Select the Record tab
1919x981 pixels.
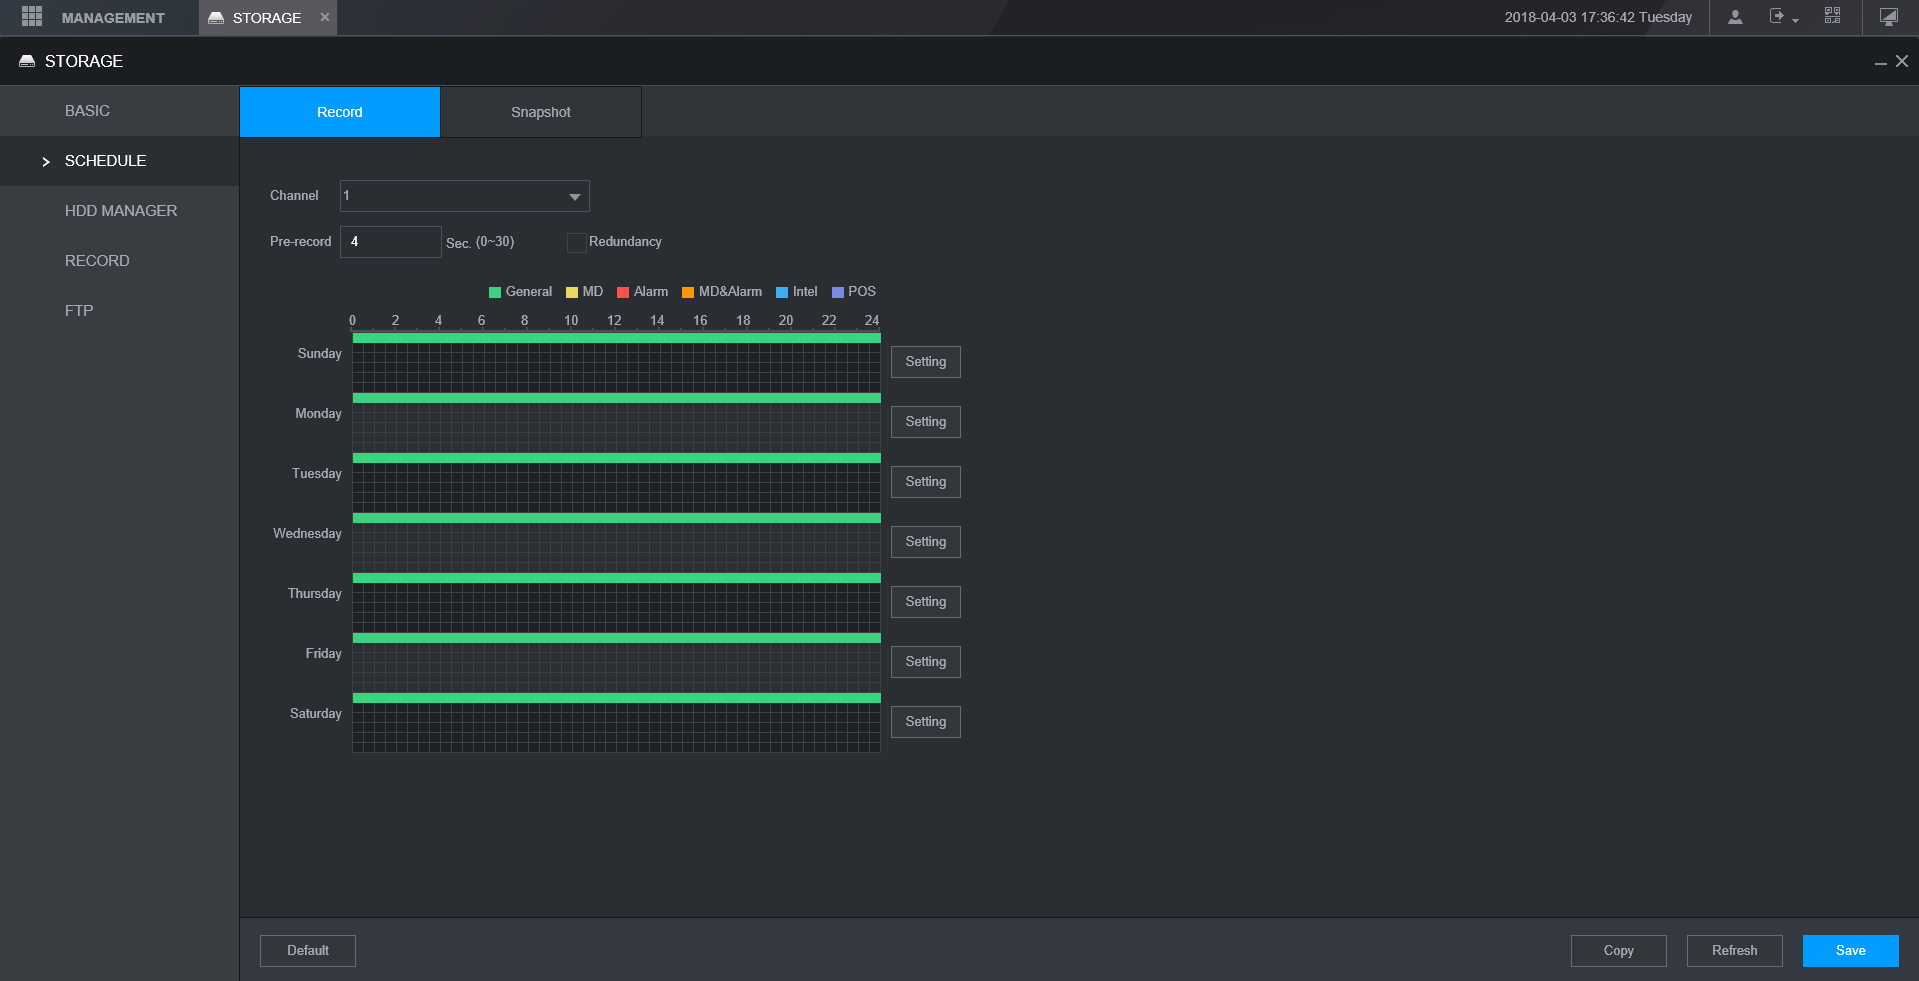(340, 112)
